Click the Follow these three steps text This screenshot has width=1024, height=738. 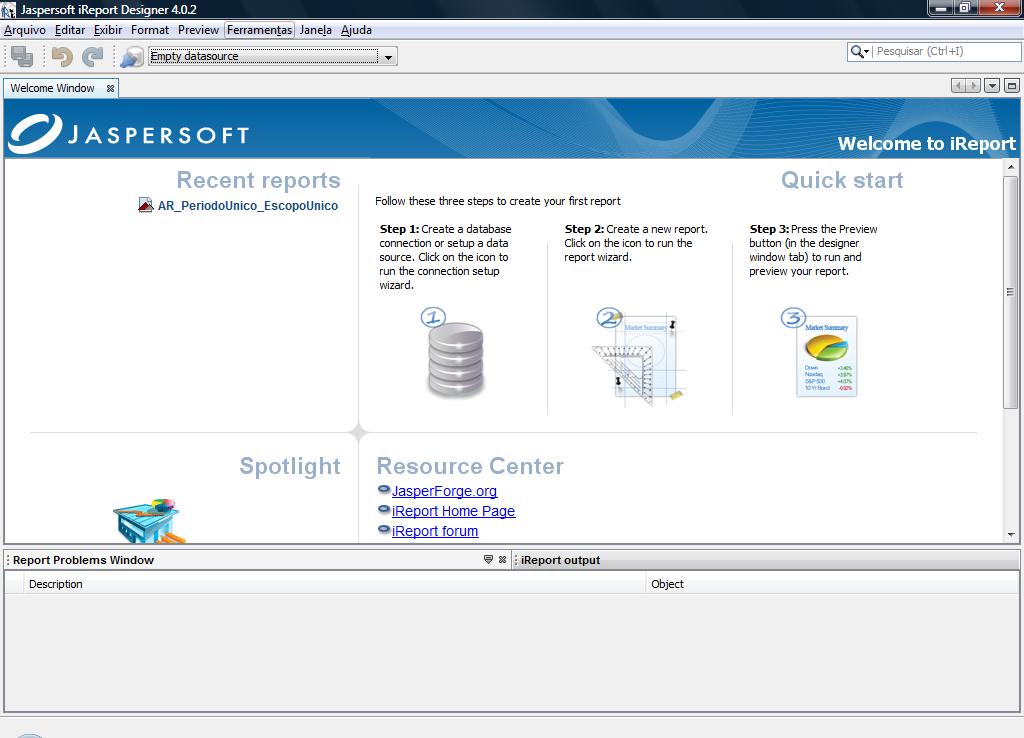pyautogui.click(x=498, y=201)
